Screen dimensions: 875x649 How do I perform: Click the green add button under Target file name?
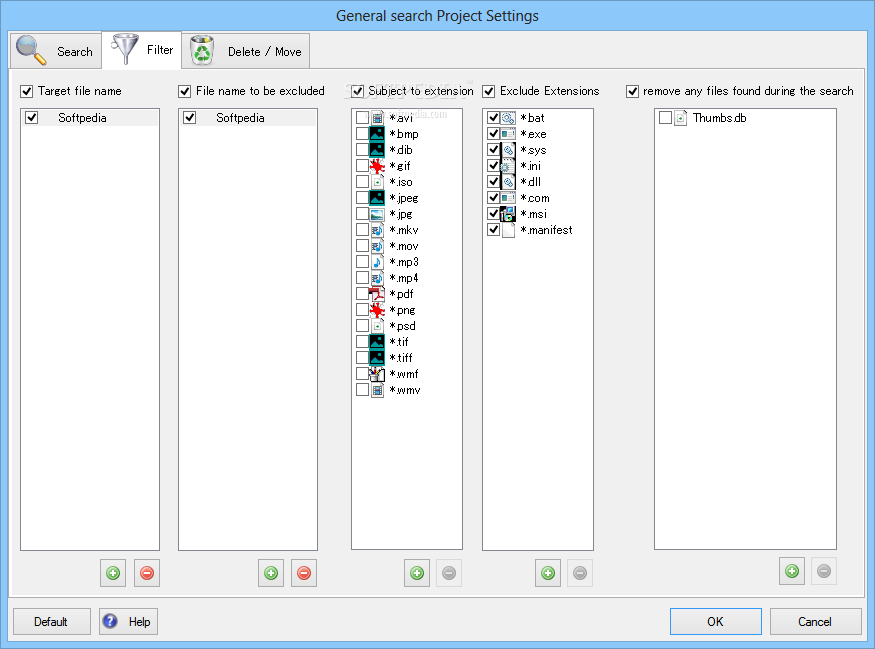(x=113, y=573)
